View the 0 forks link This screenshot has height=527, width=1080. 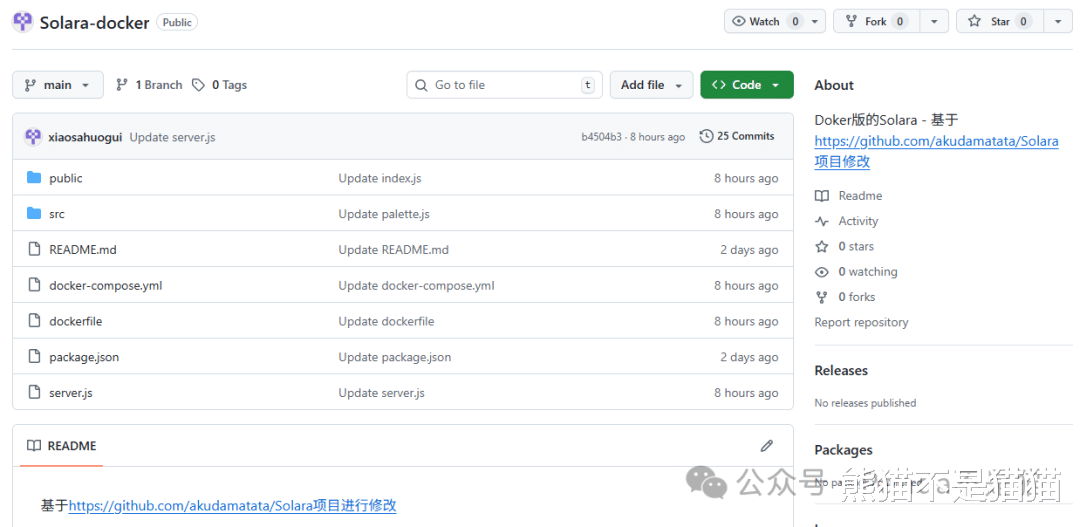click(845, 297)
